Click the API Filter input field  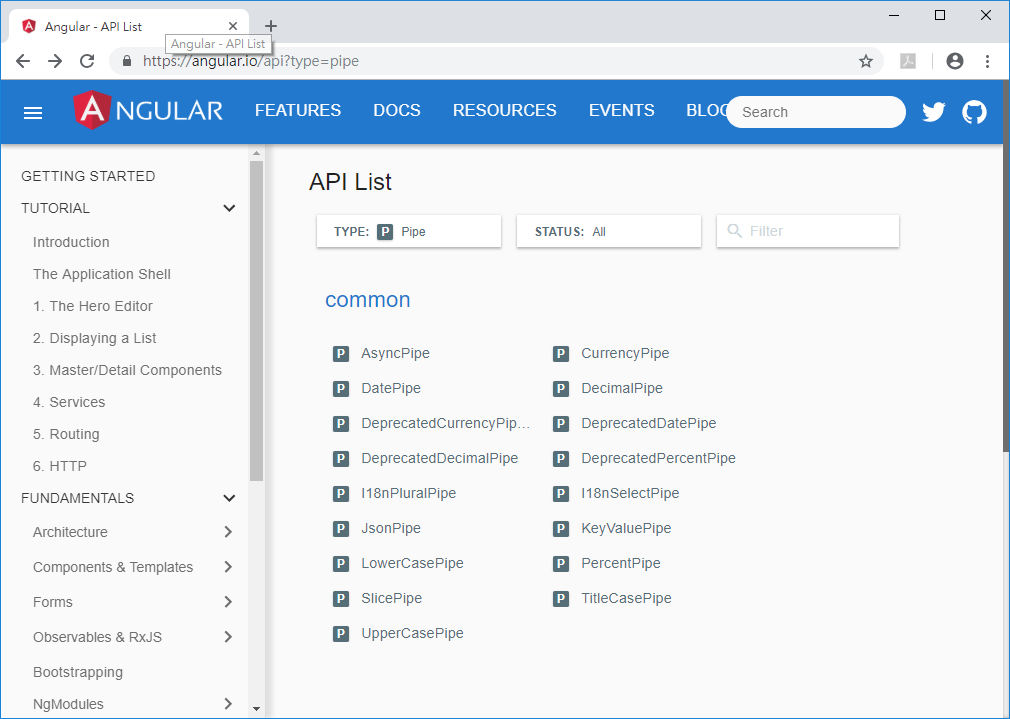click(x=808, y=231)
